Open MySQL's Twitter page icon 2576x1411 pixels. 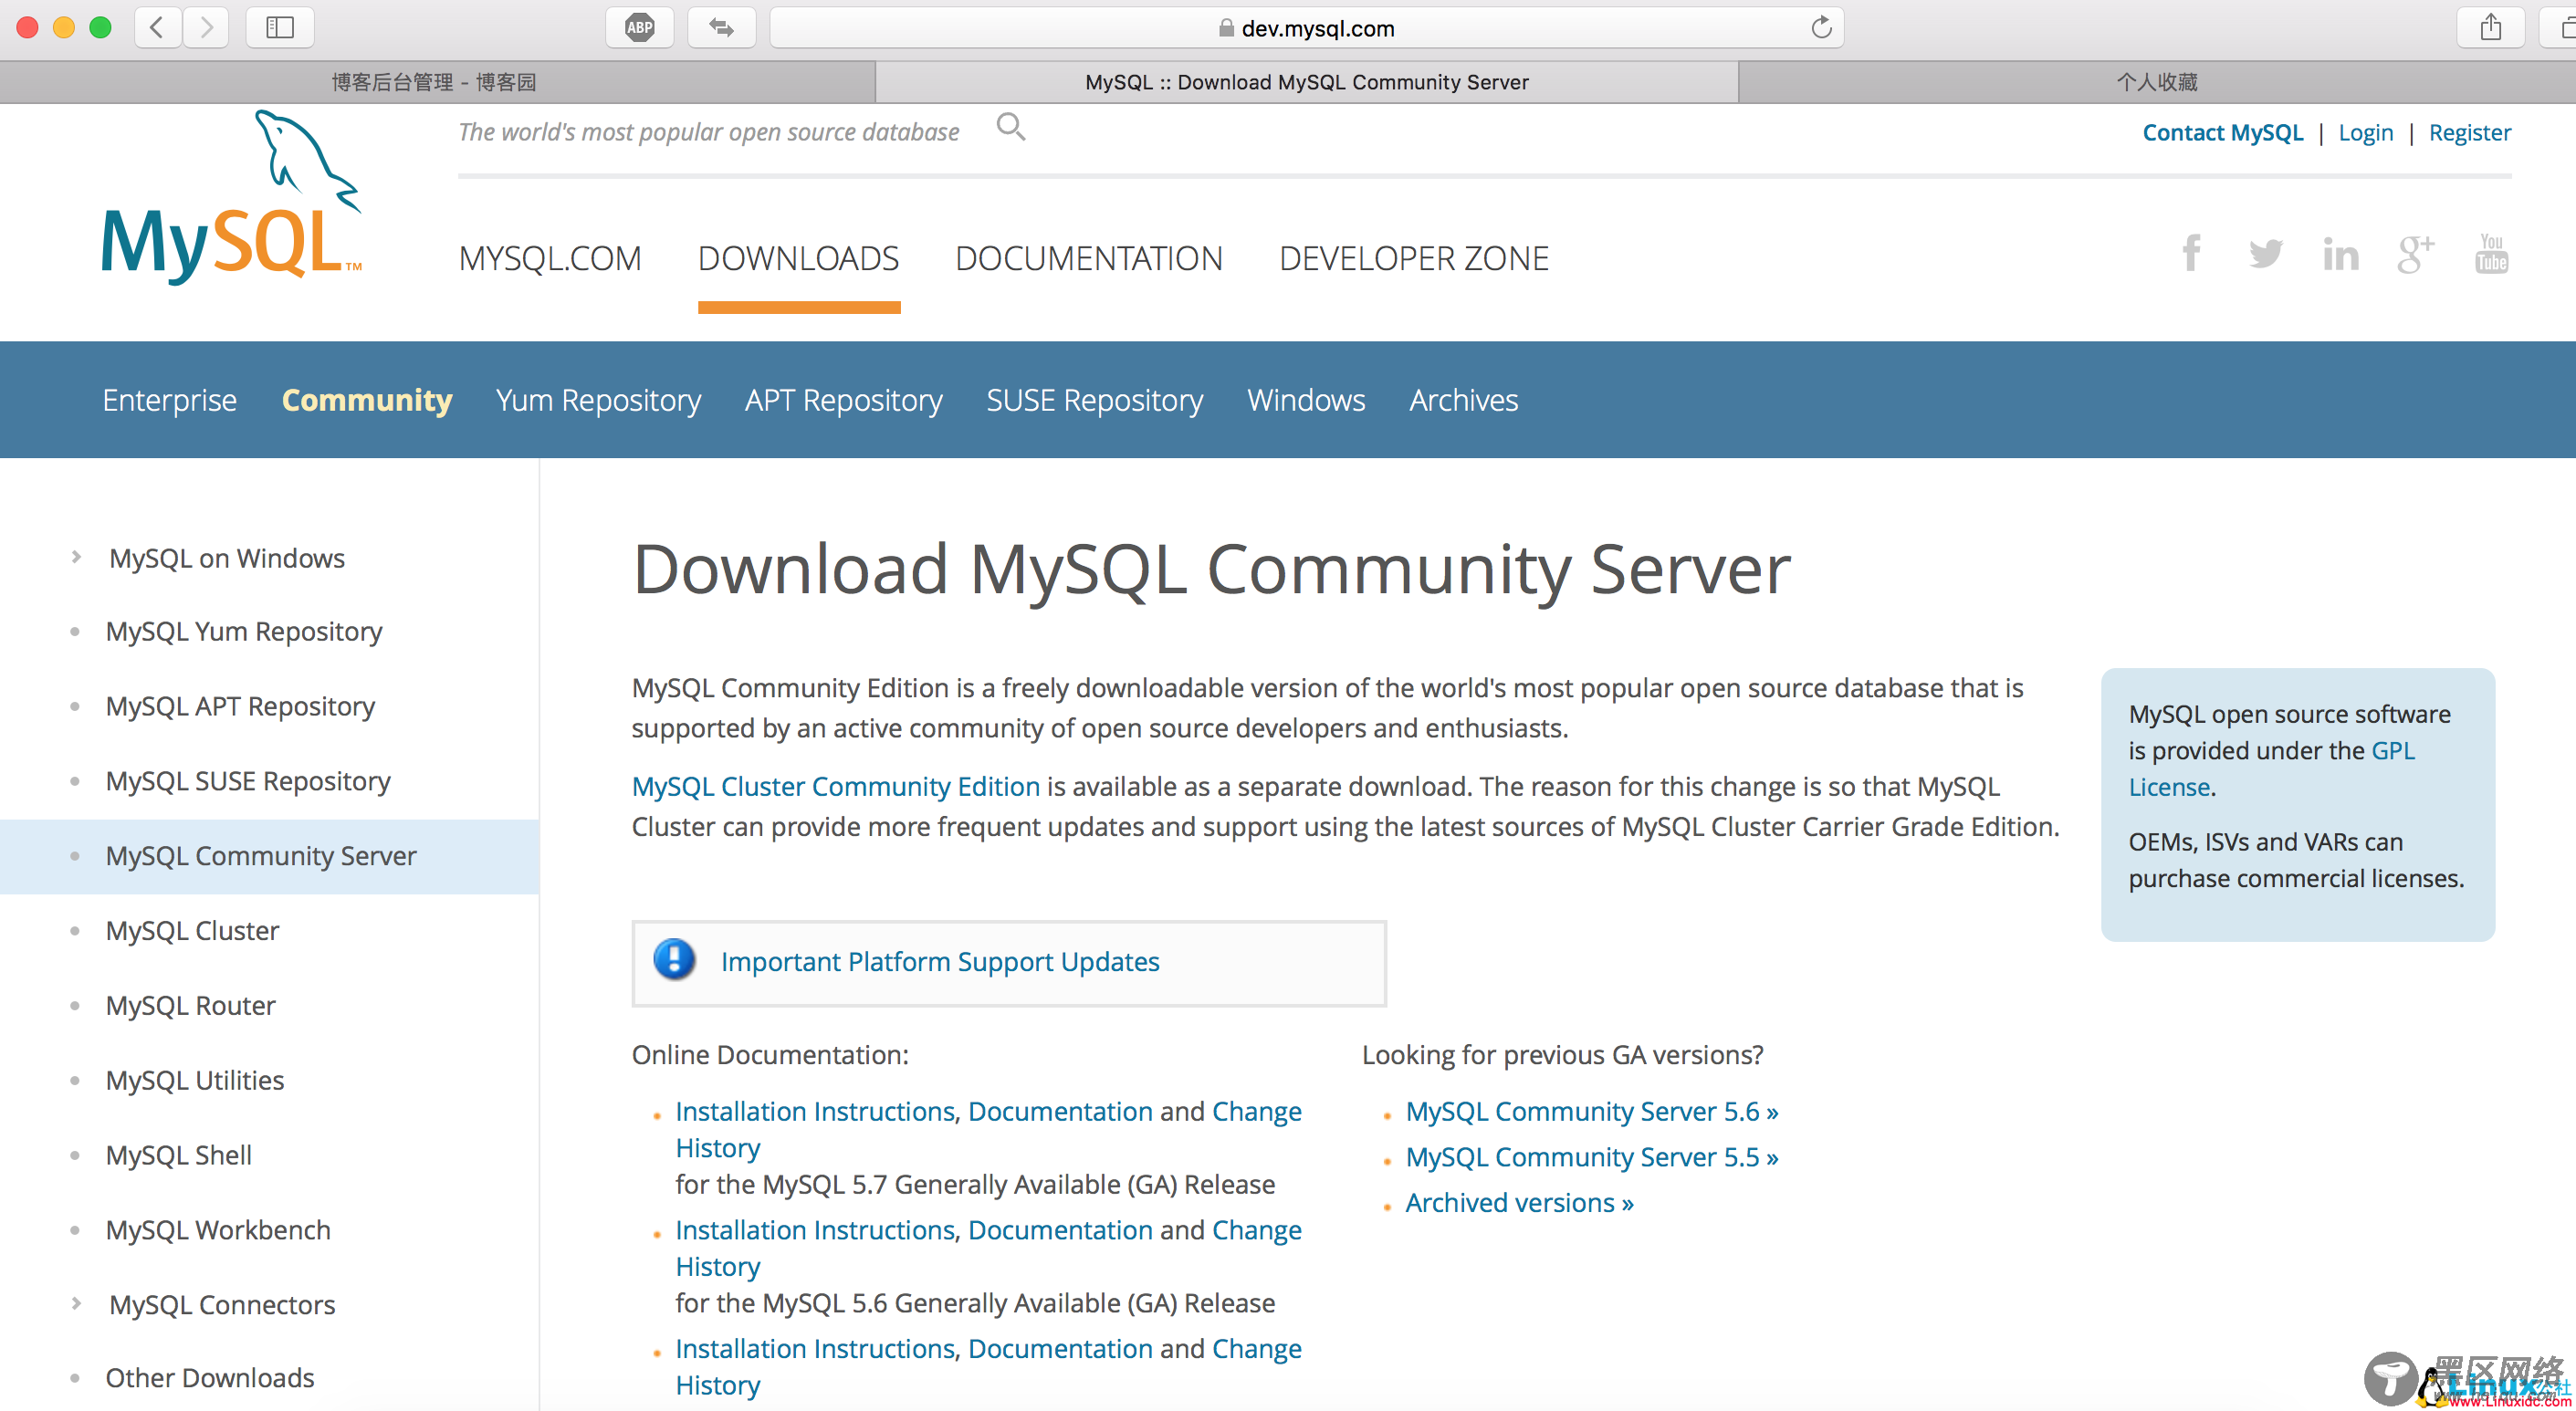2265,253
